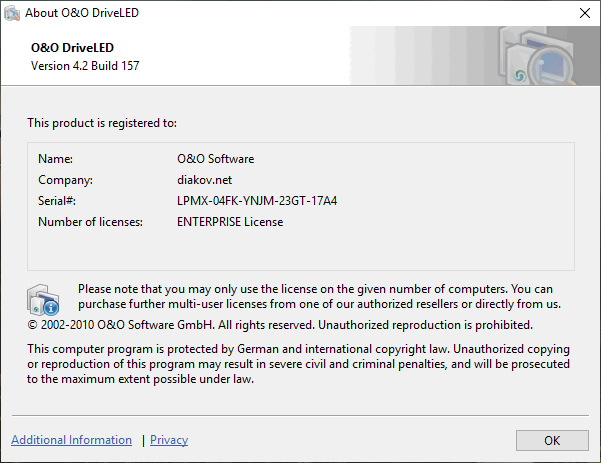This screenshot has width=601, height=463.
Task: Click the copyright 2002-2010 notice line
Action: [280, 325]
